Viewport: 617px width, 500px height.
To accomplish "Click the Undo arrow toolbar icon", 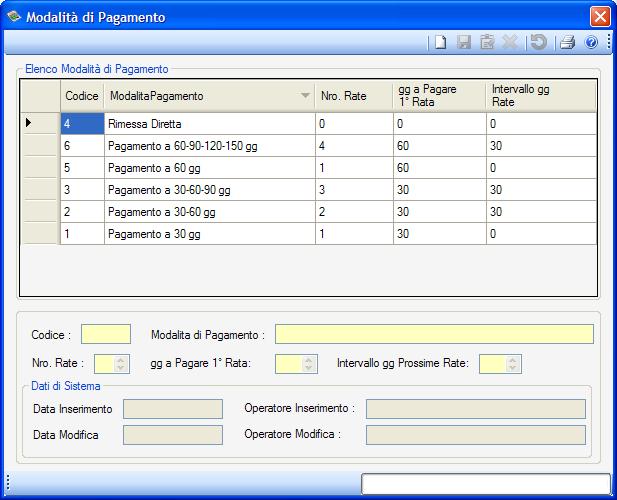I will (x=538, y=42).
